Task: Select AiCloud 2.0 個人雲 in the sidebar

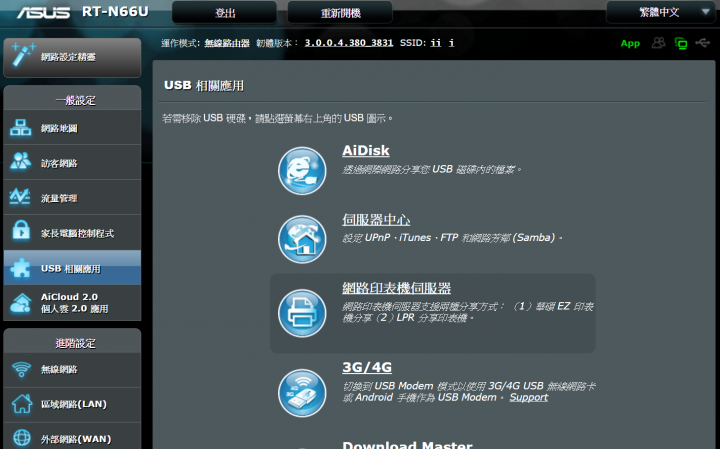Action: click(72, 303)
